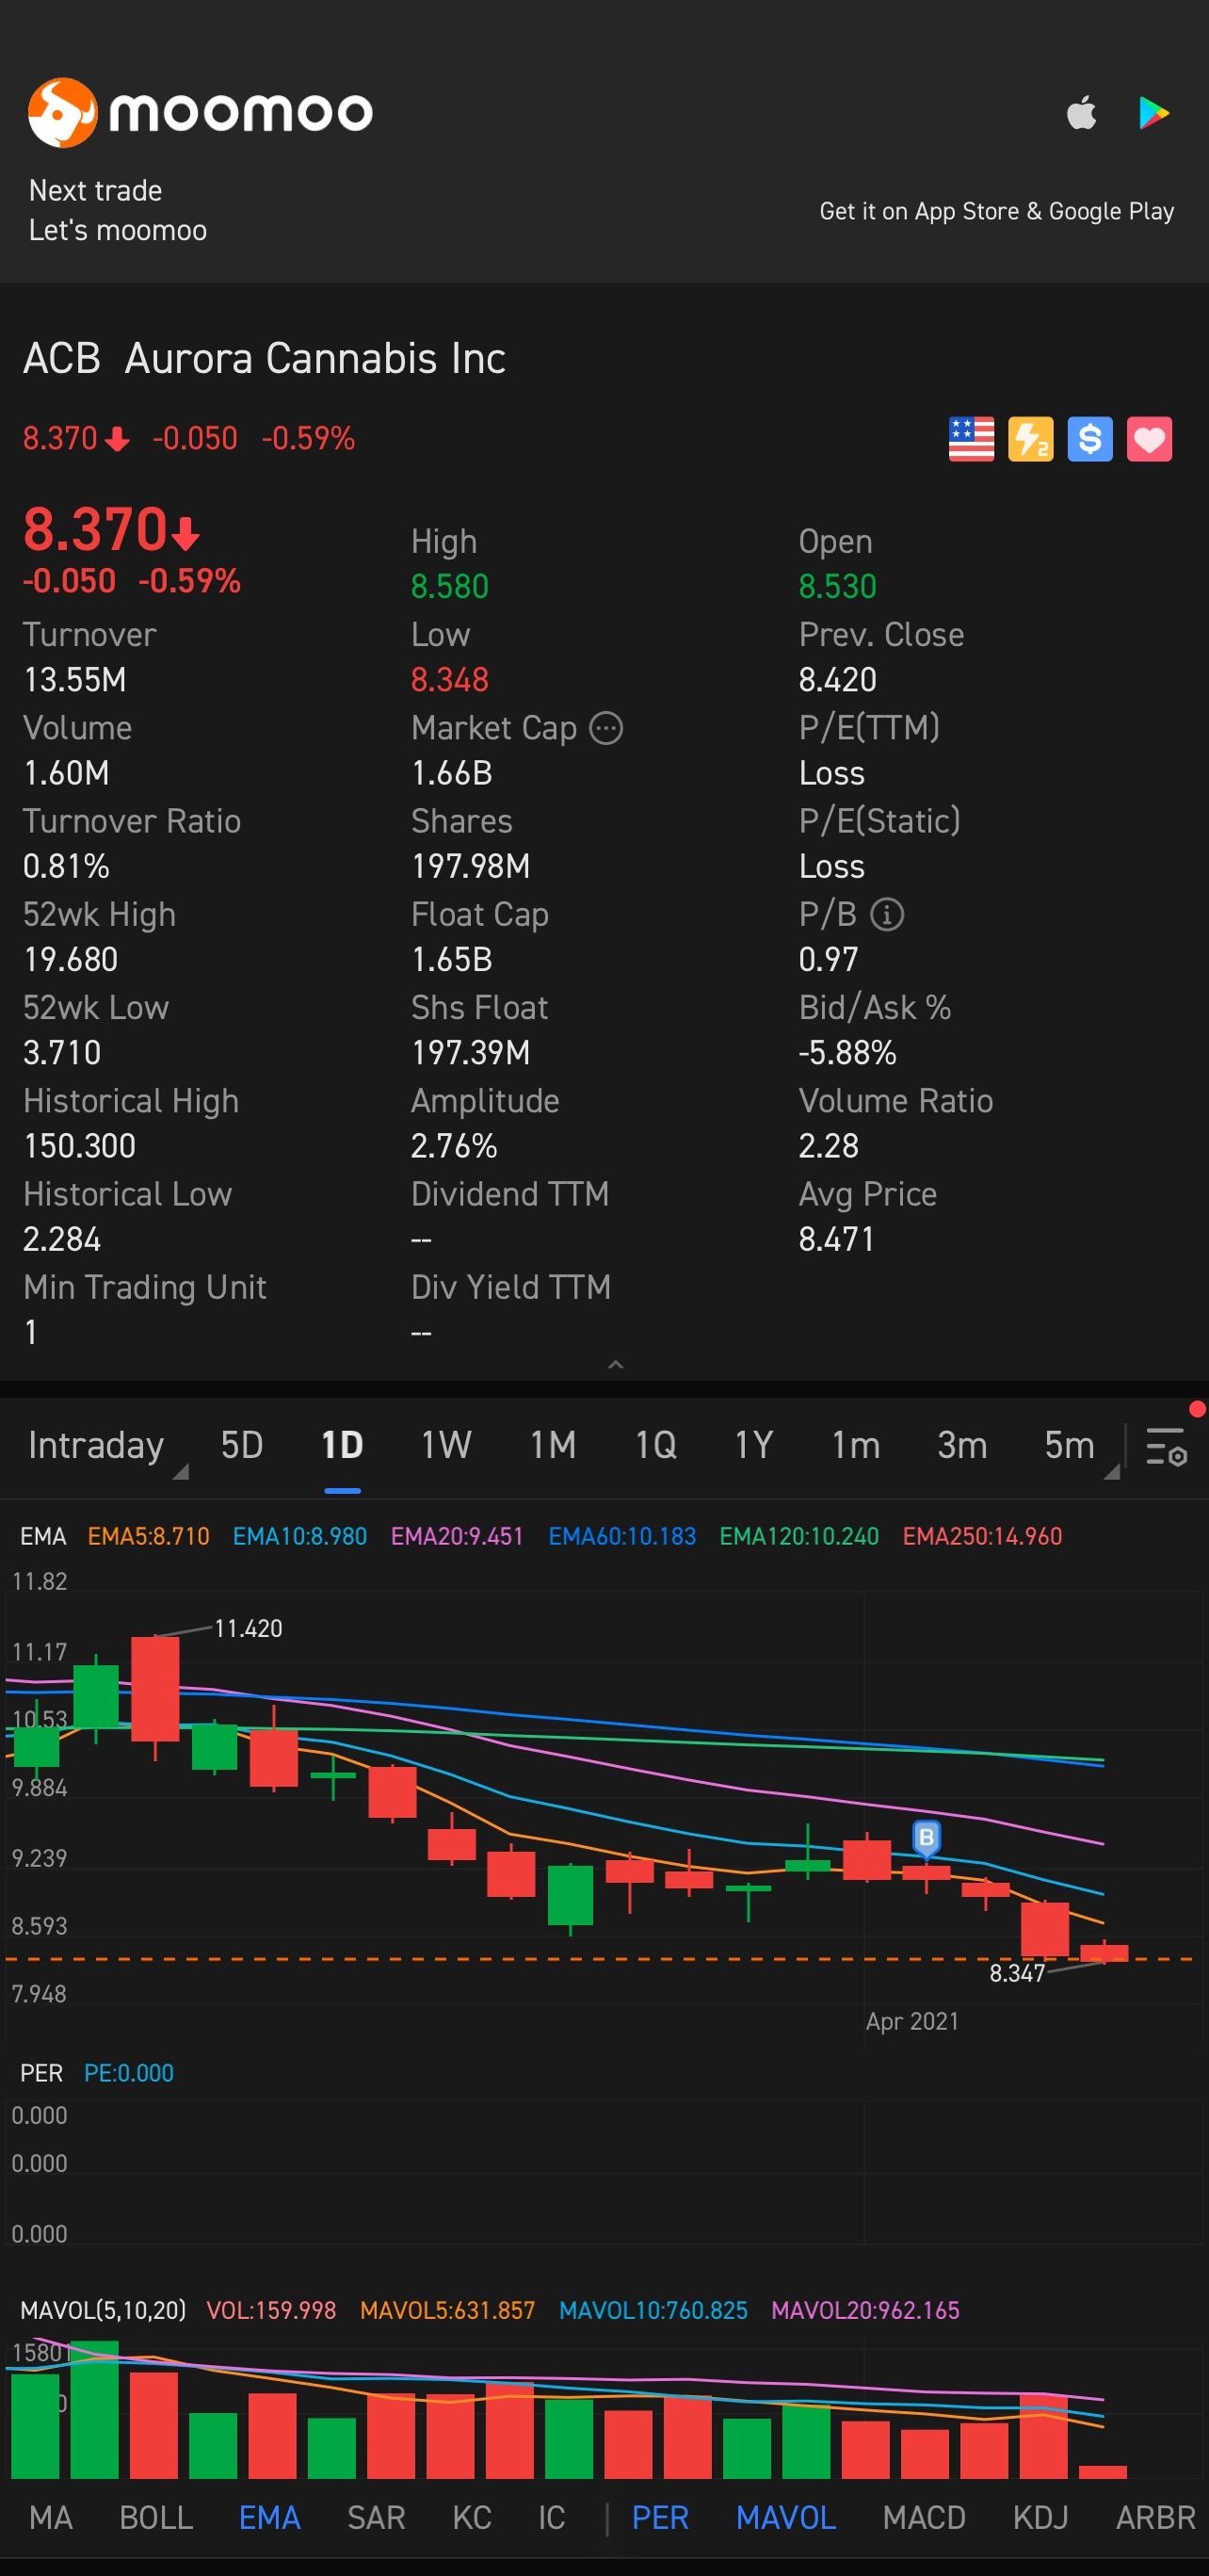1209x2576 pixels.
Task: Tap the EMA120:10.240 legend value
Action: [799, 1536]
